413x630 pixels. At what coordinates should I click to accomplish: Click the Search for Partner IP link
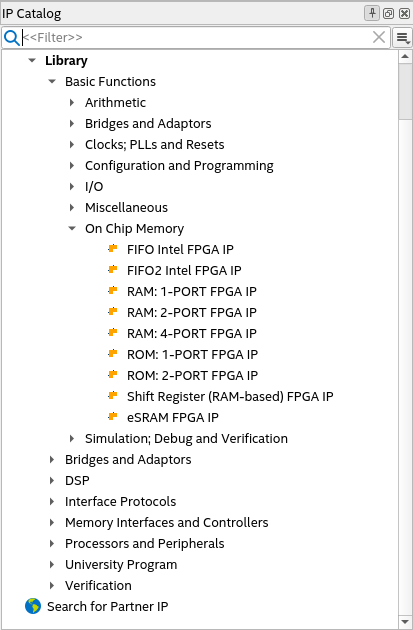(108, 606)
